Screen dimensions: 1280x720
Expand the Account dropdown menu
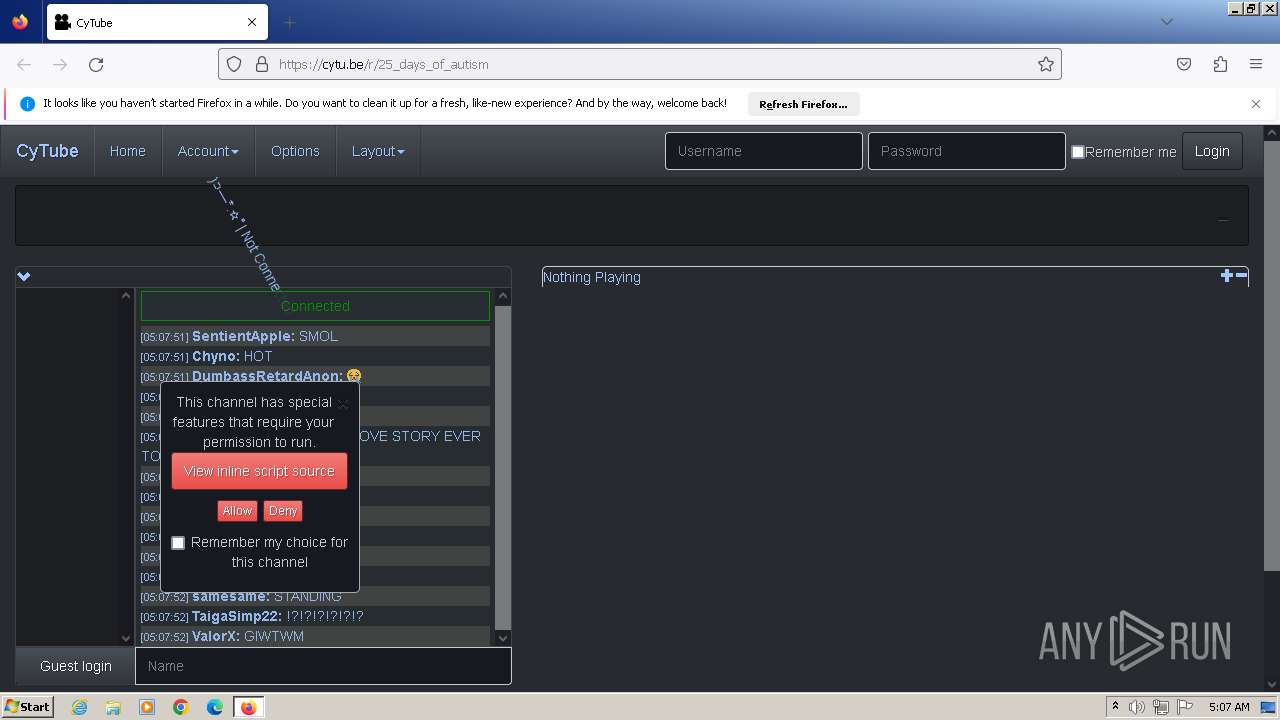pos(208,151)
